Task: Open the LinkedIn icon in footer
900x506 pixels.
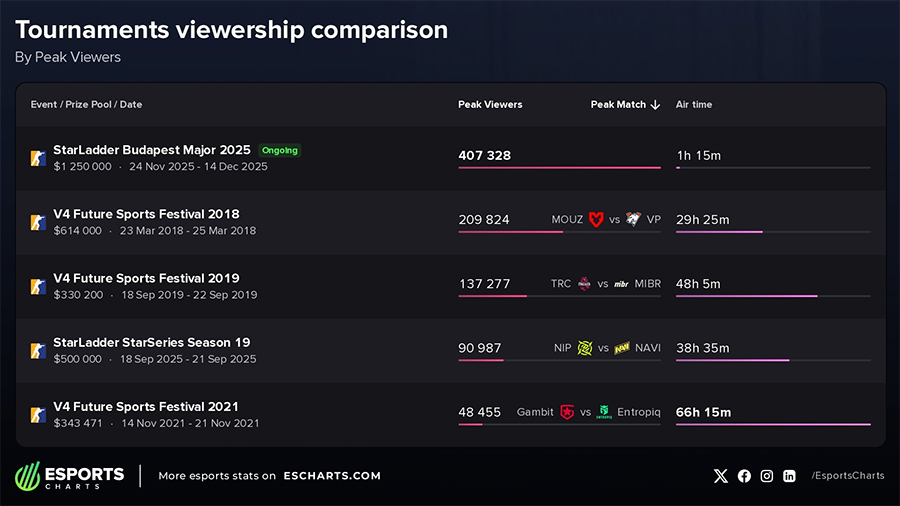Action: [790, 476]
